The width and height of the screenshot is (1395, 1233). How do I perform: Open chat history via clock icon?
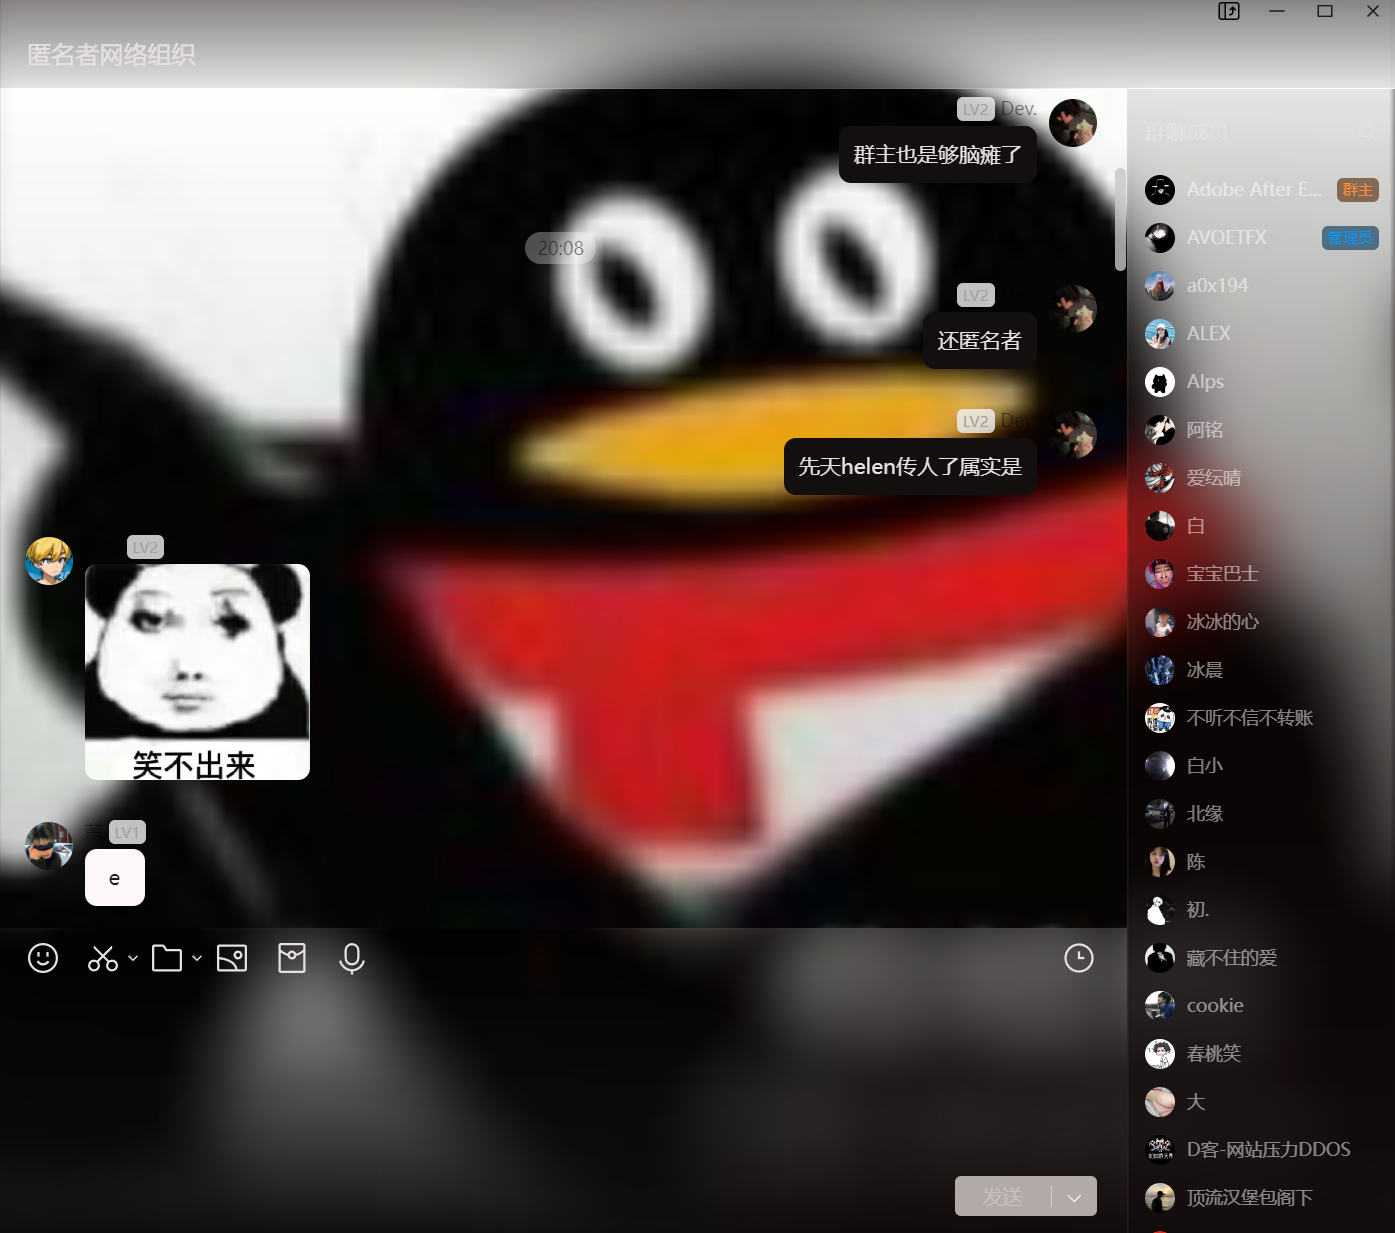click(1079, 958)
